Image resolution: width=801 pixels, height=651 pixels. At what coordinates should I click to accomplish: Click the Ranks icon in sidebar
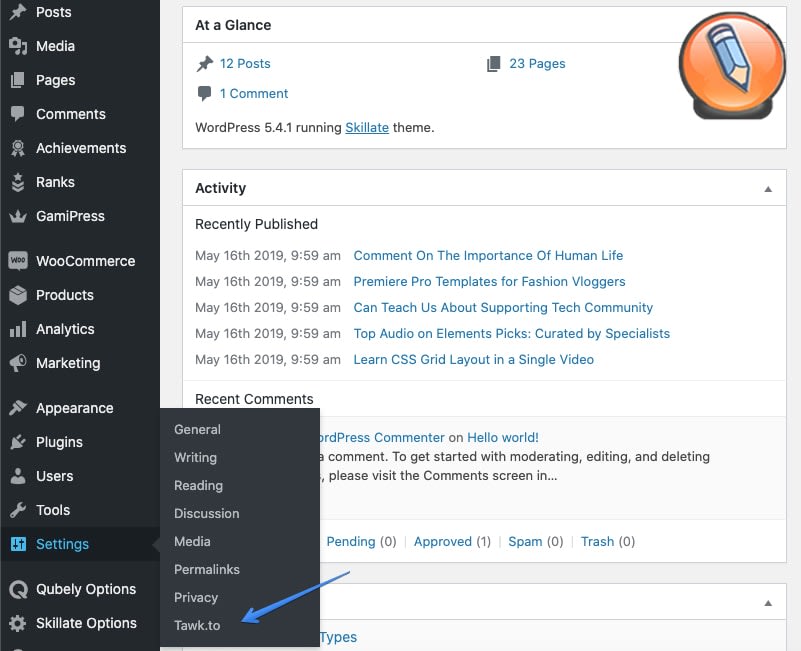point(18,182)
